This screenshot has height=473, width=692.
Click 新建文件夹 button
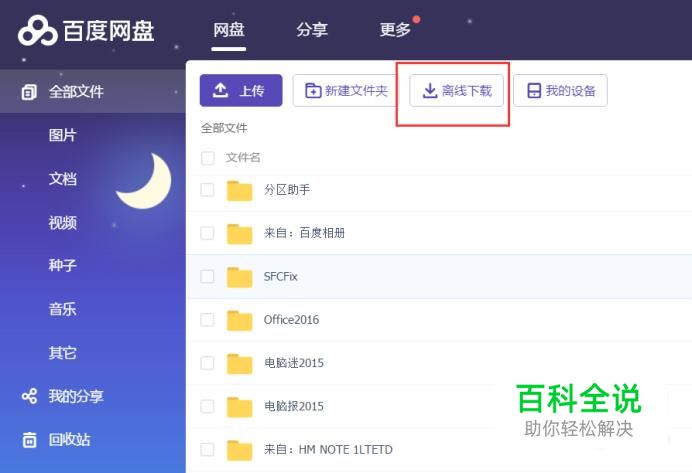(x=345, y=90)
